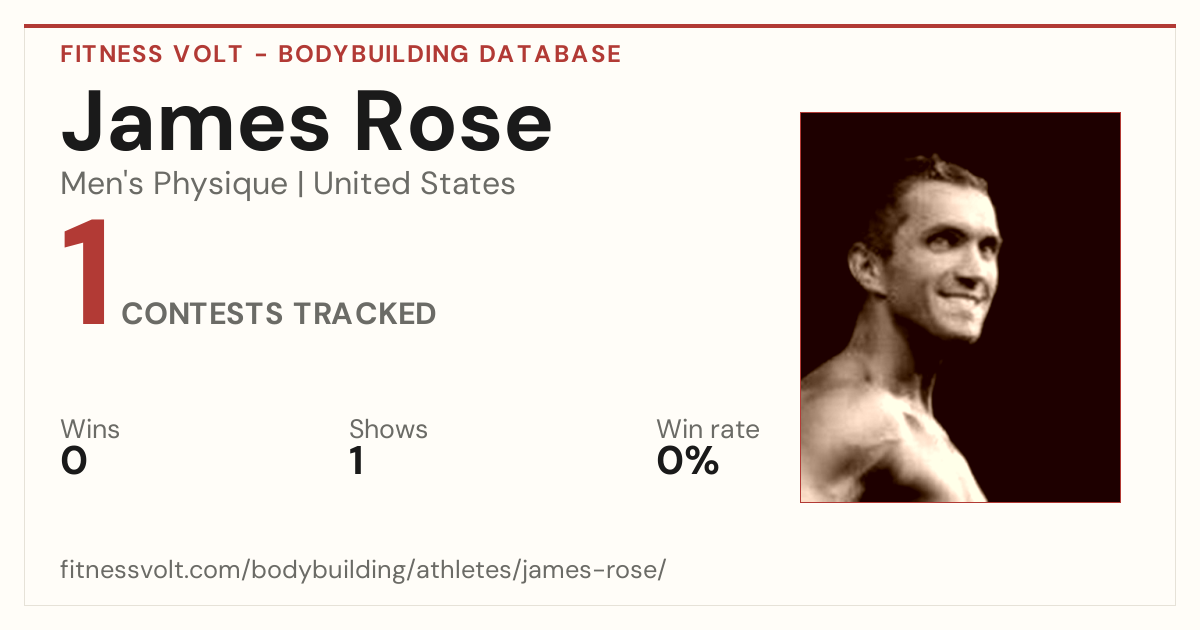The height and width of the screenshot is (630, 1200).
Task: Click the word Tracked beside the count
Action: pos(364,314)
